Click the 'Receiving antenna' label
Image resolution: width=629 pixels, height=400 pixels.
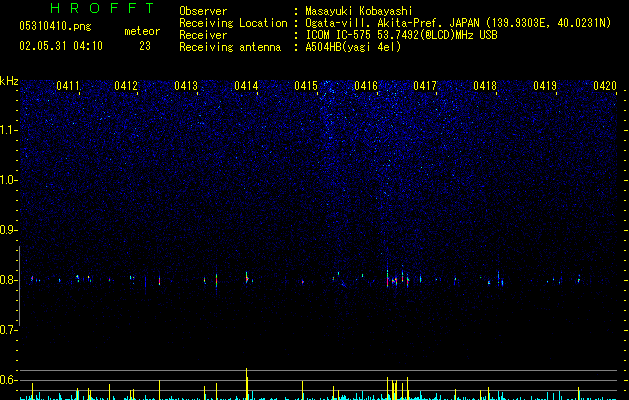(230, 47)
